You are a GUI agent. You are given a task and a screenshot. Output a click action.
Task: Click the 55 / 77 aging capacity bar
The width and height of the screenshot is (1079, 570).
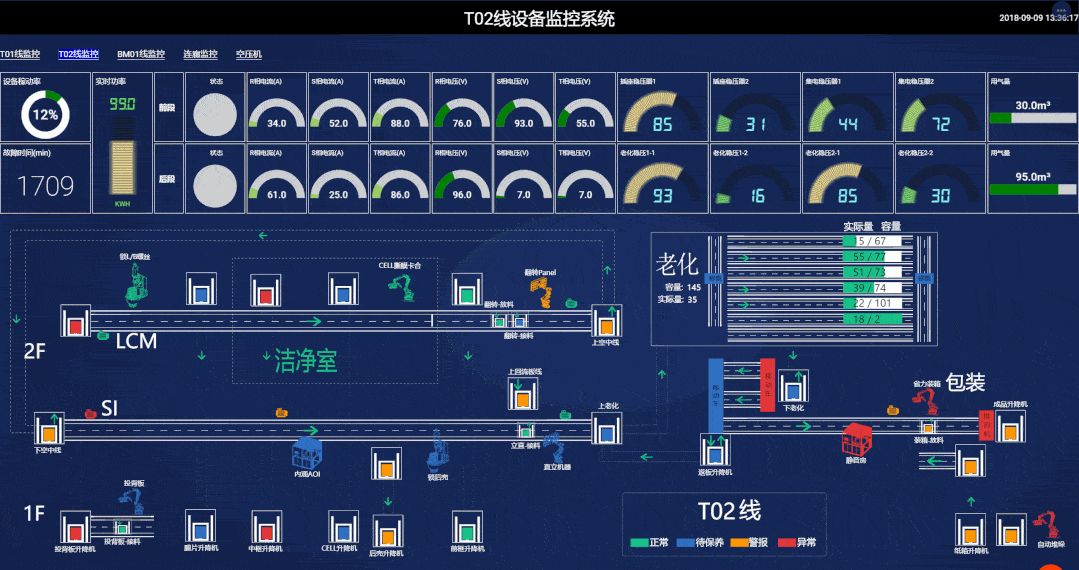coord(865,256)
